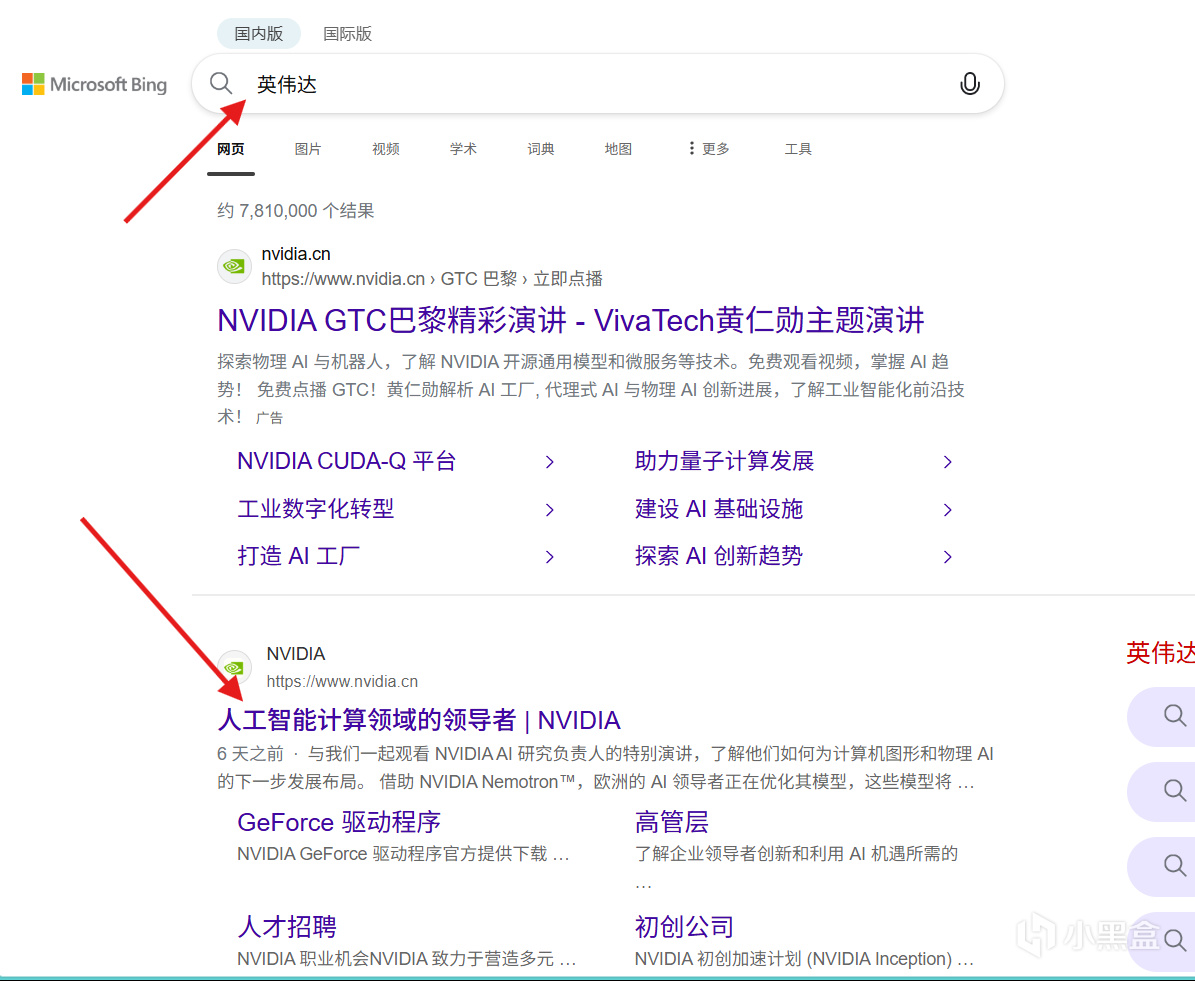Viewport: 1195px width, 981px height.
Task: Click the nvidia.cn site name above first result
Action: tap(296, 254)
